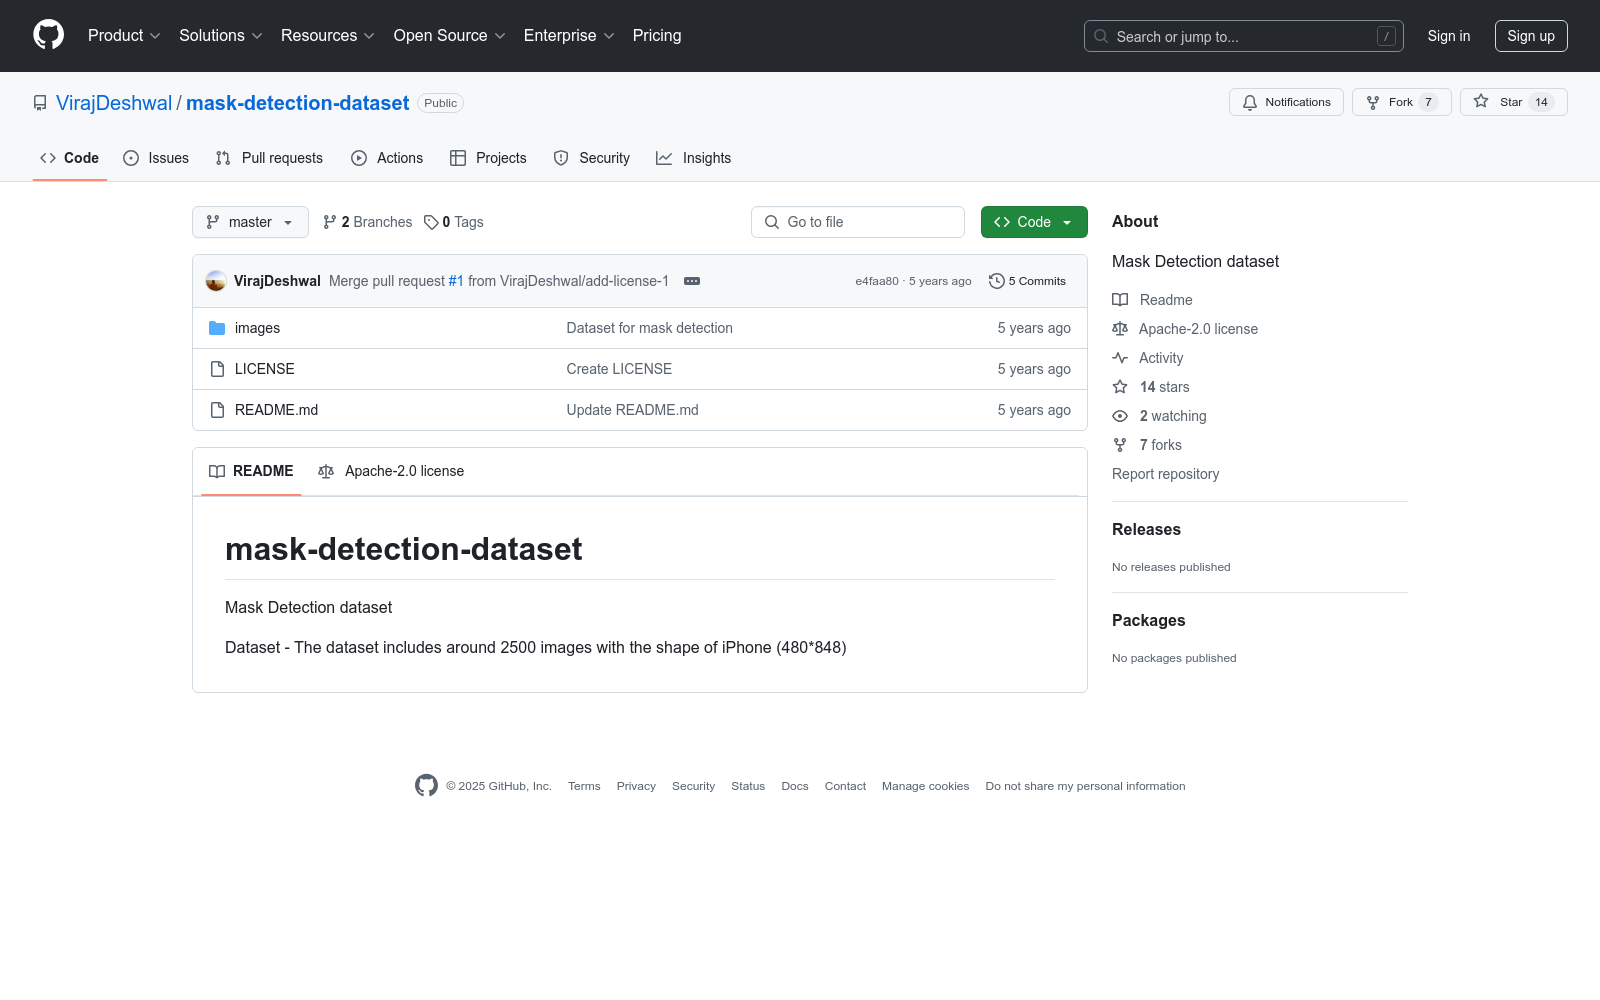Click the stars icon in About
The height and width of the screenshot is (1000, 1600).
[1120, 387]
